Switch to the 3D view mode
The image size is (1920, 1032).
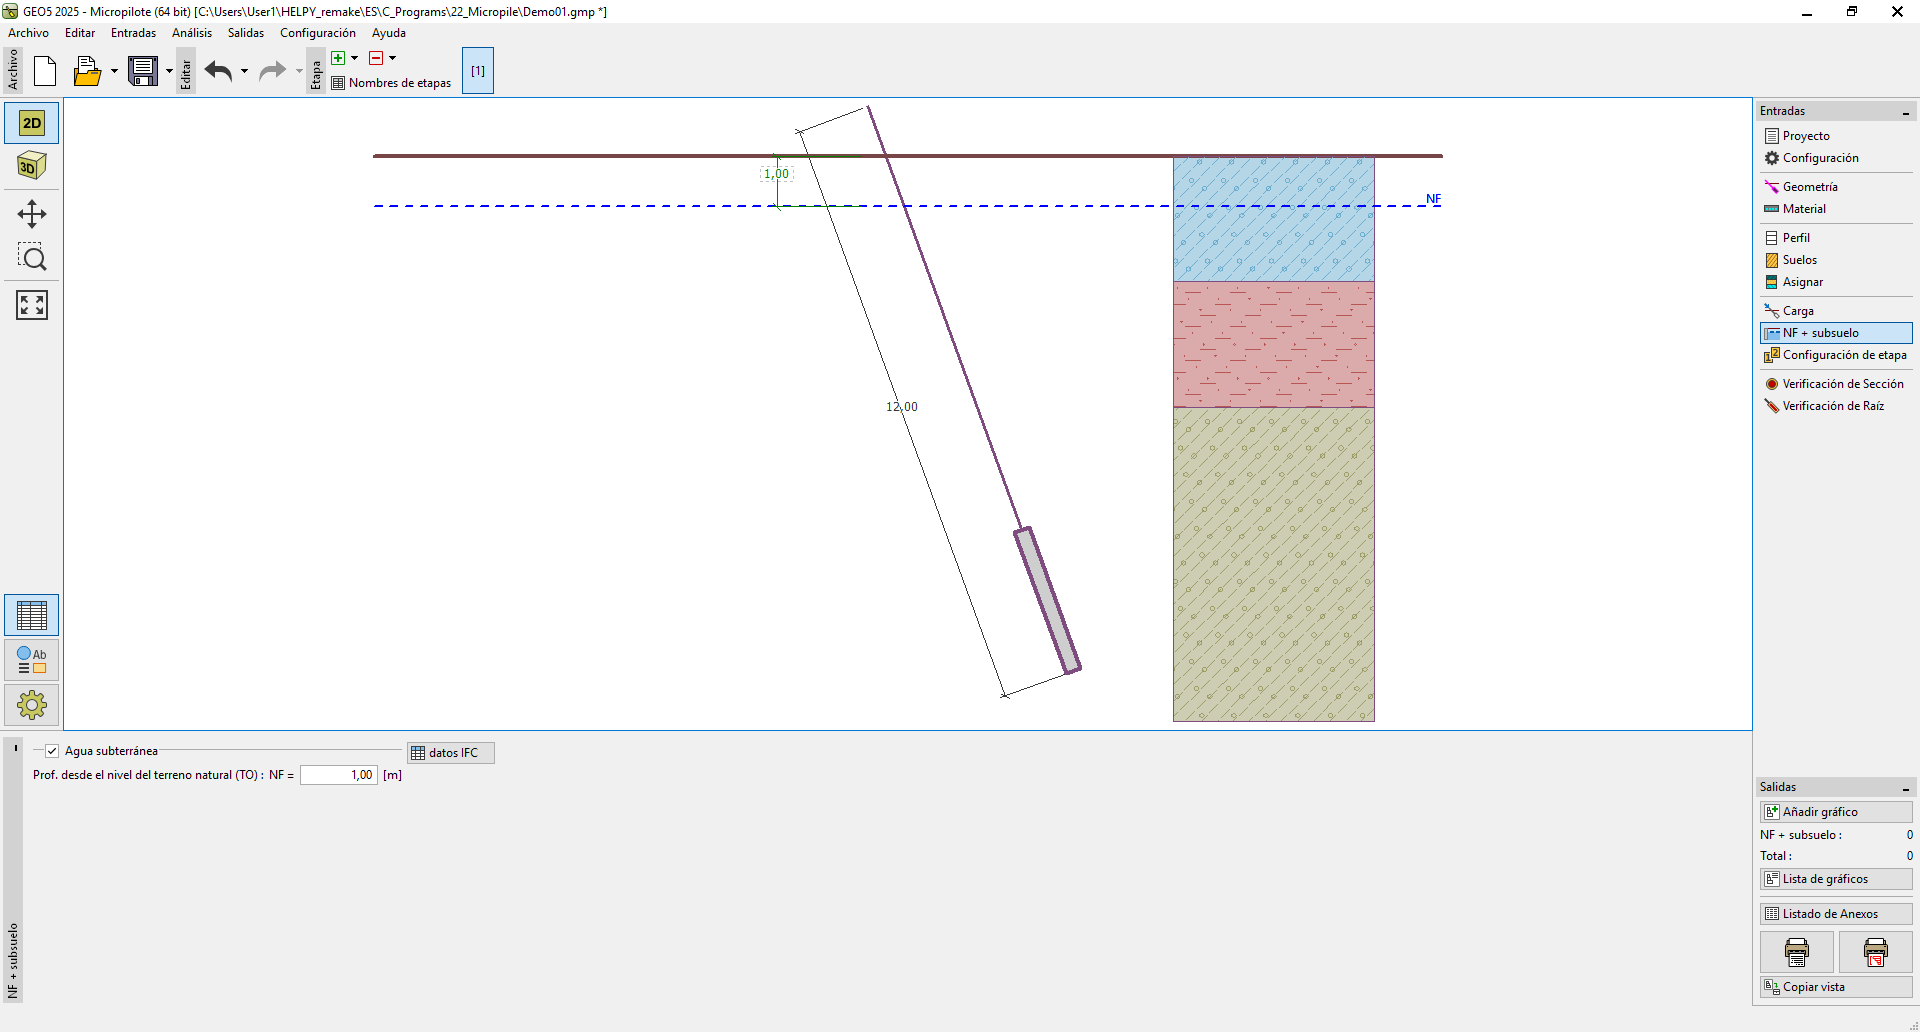pyautogui.click(x=32, y=166)
